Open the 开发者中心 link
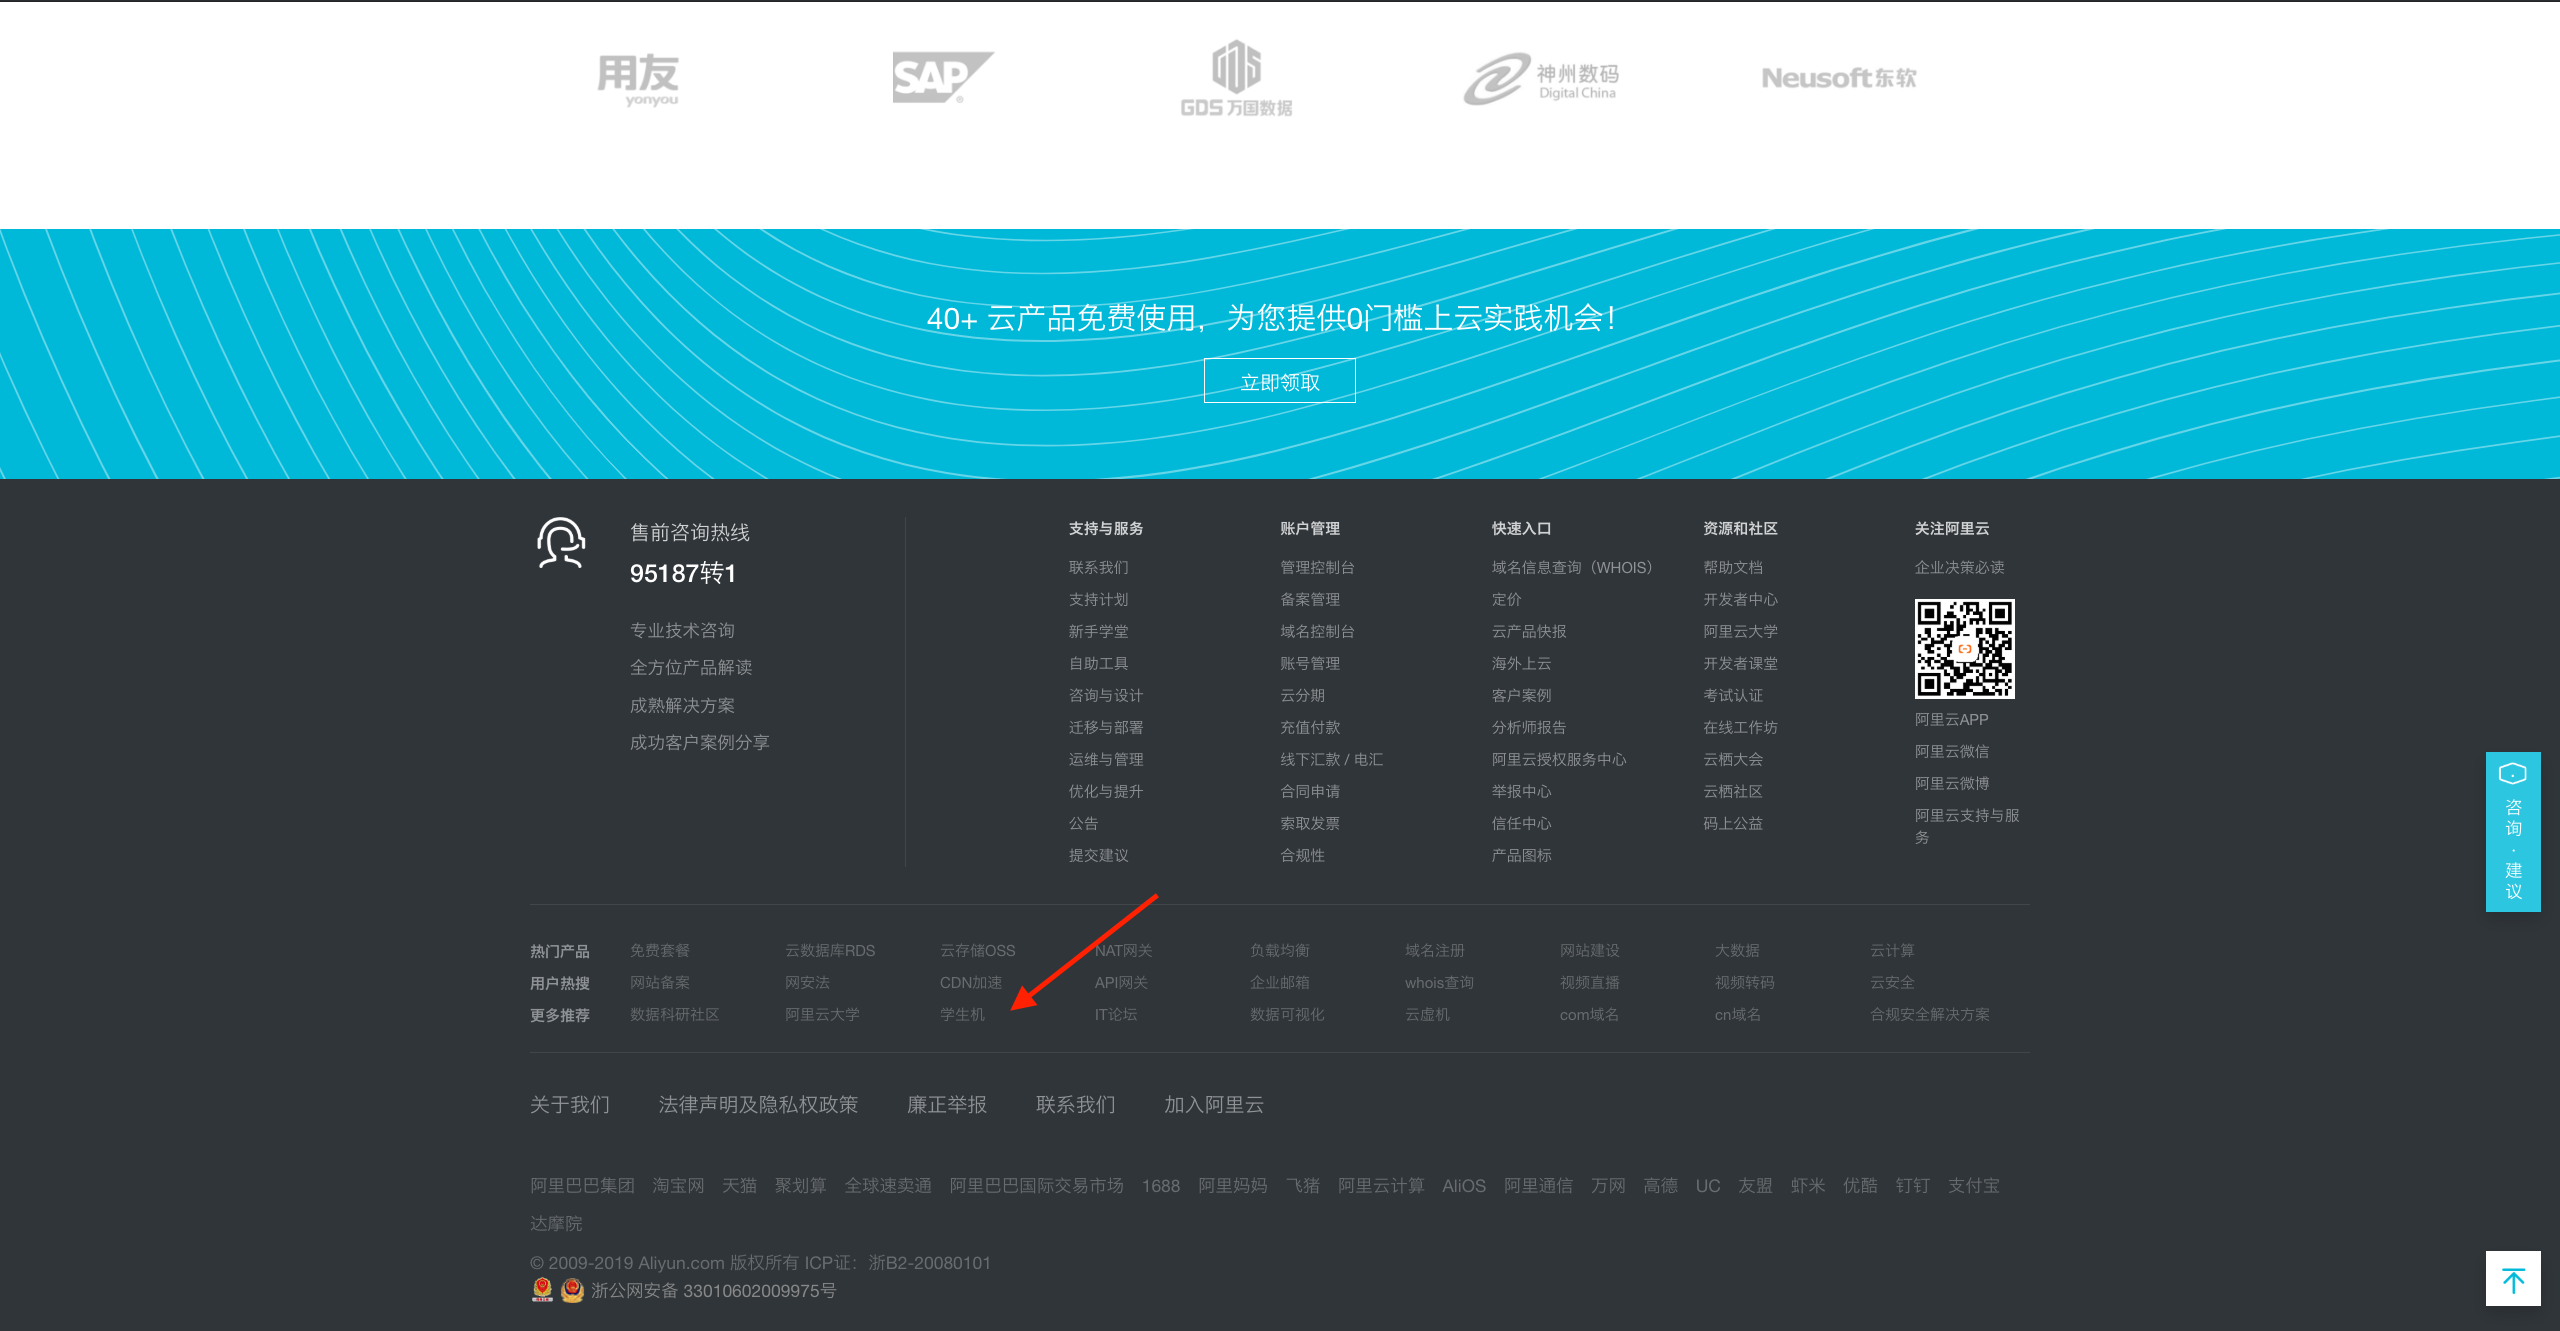 1740,600
